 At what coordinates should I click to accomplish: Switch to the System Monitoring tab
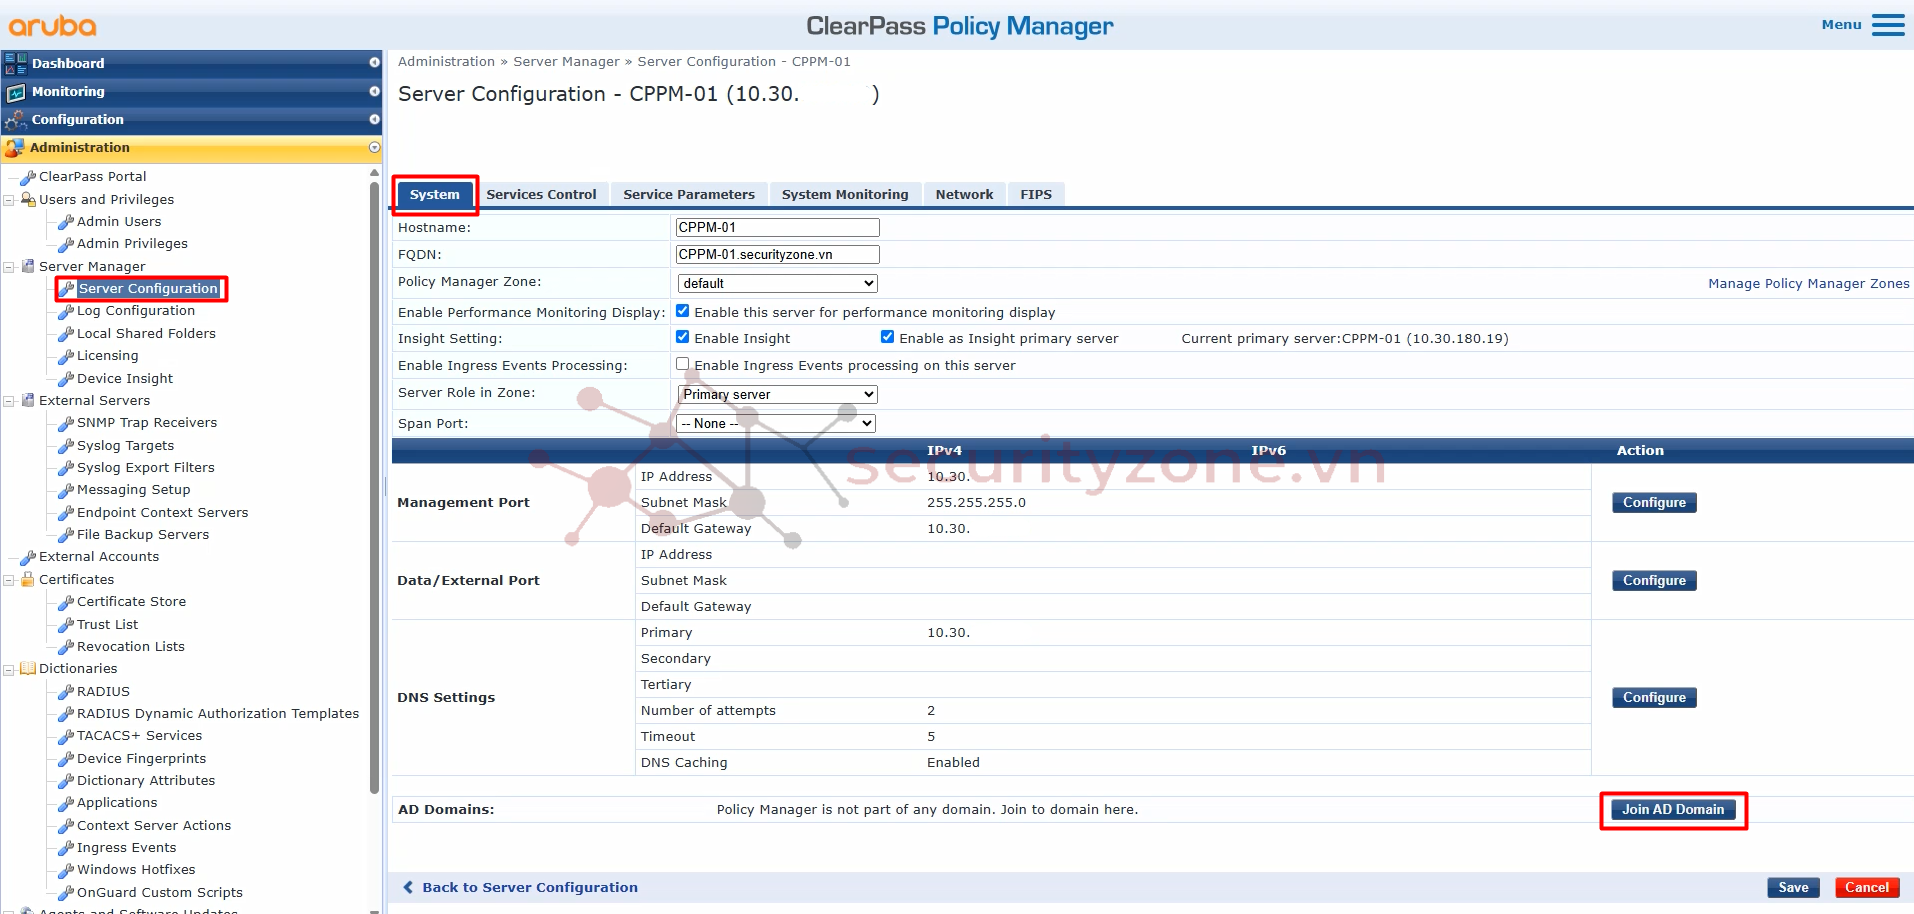click(x=845, y=195)
